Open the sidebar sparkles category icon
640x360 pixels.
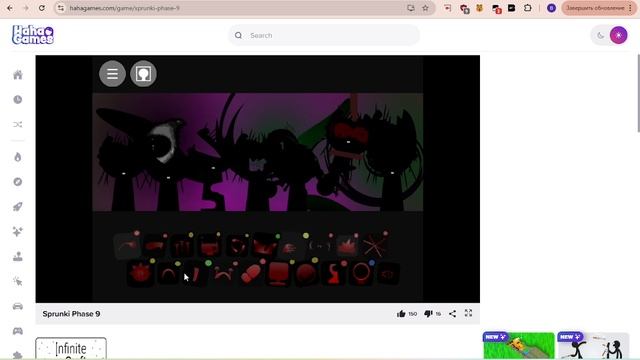(x=18, y=231)
